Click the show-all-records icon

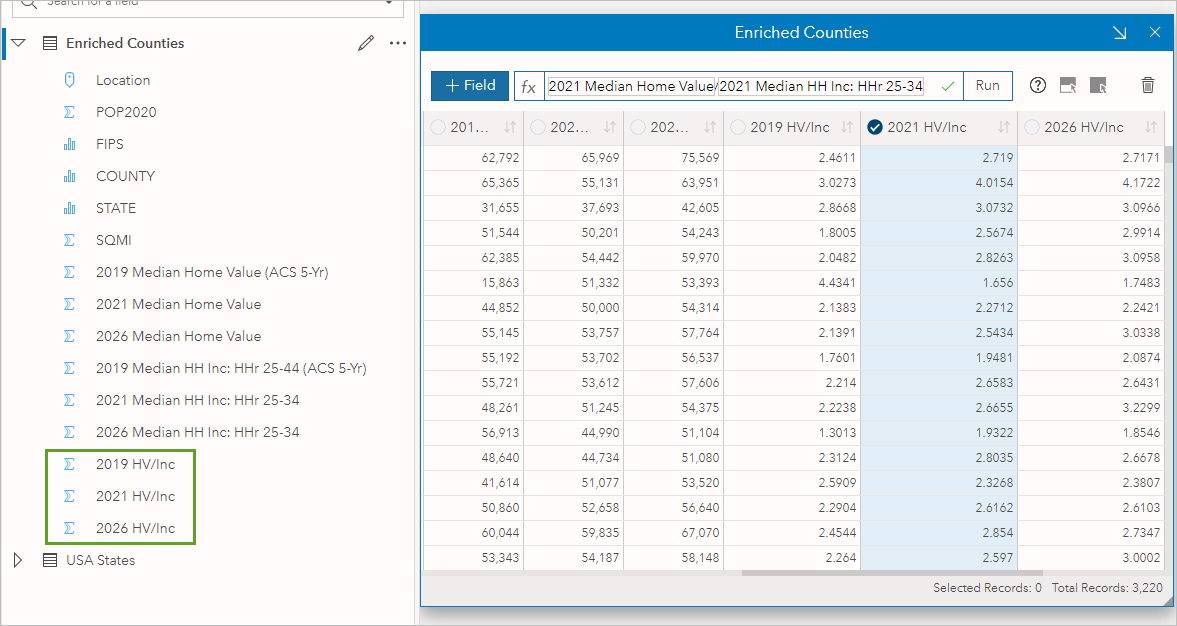tap(1098, 85)
